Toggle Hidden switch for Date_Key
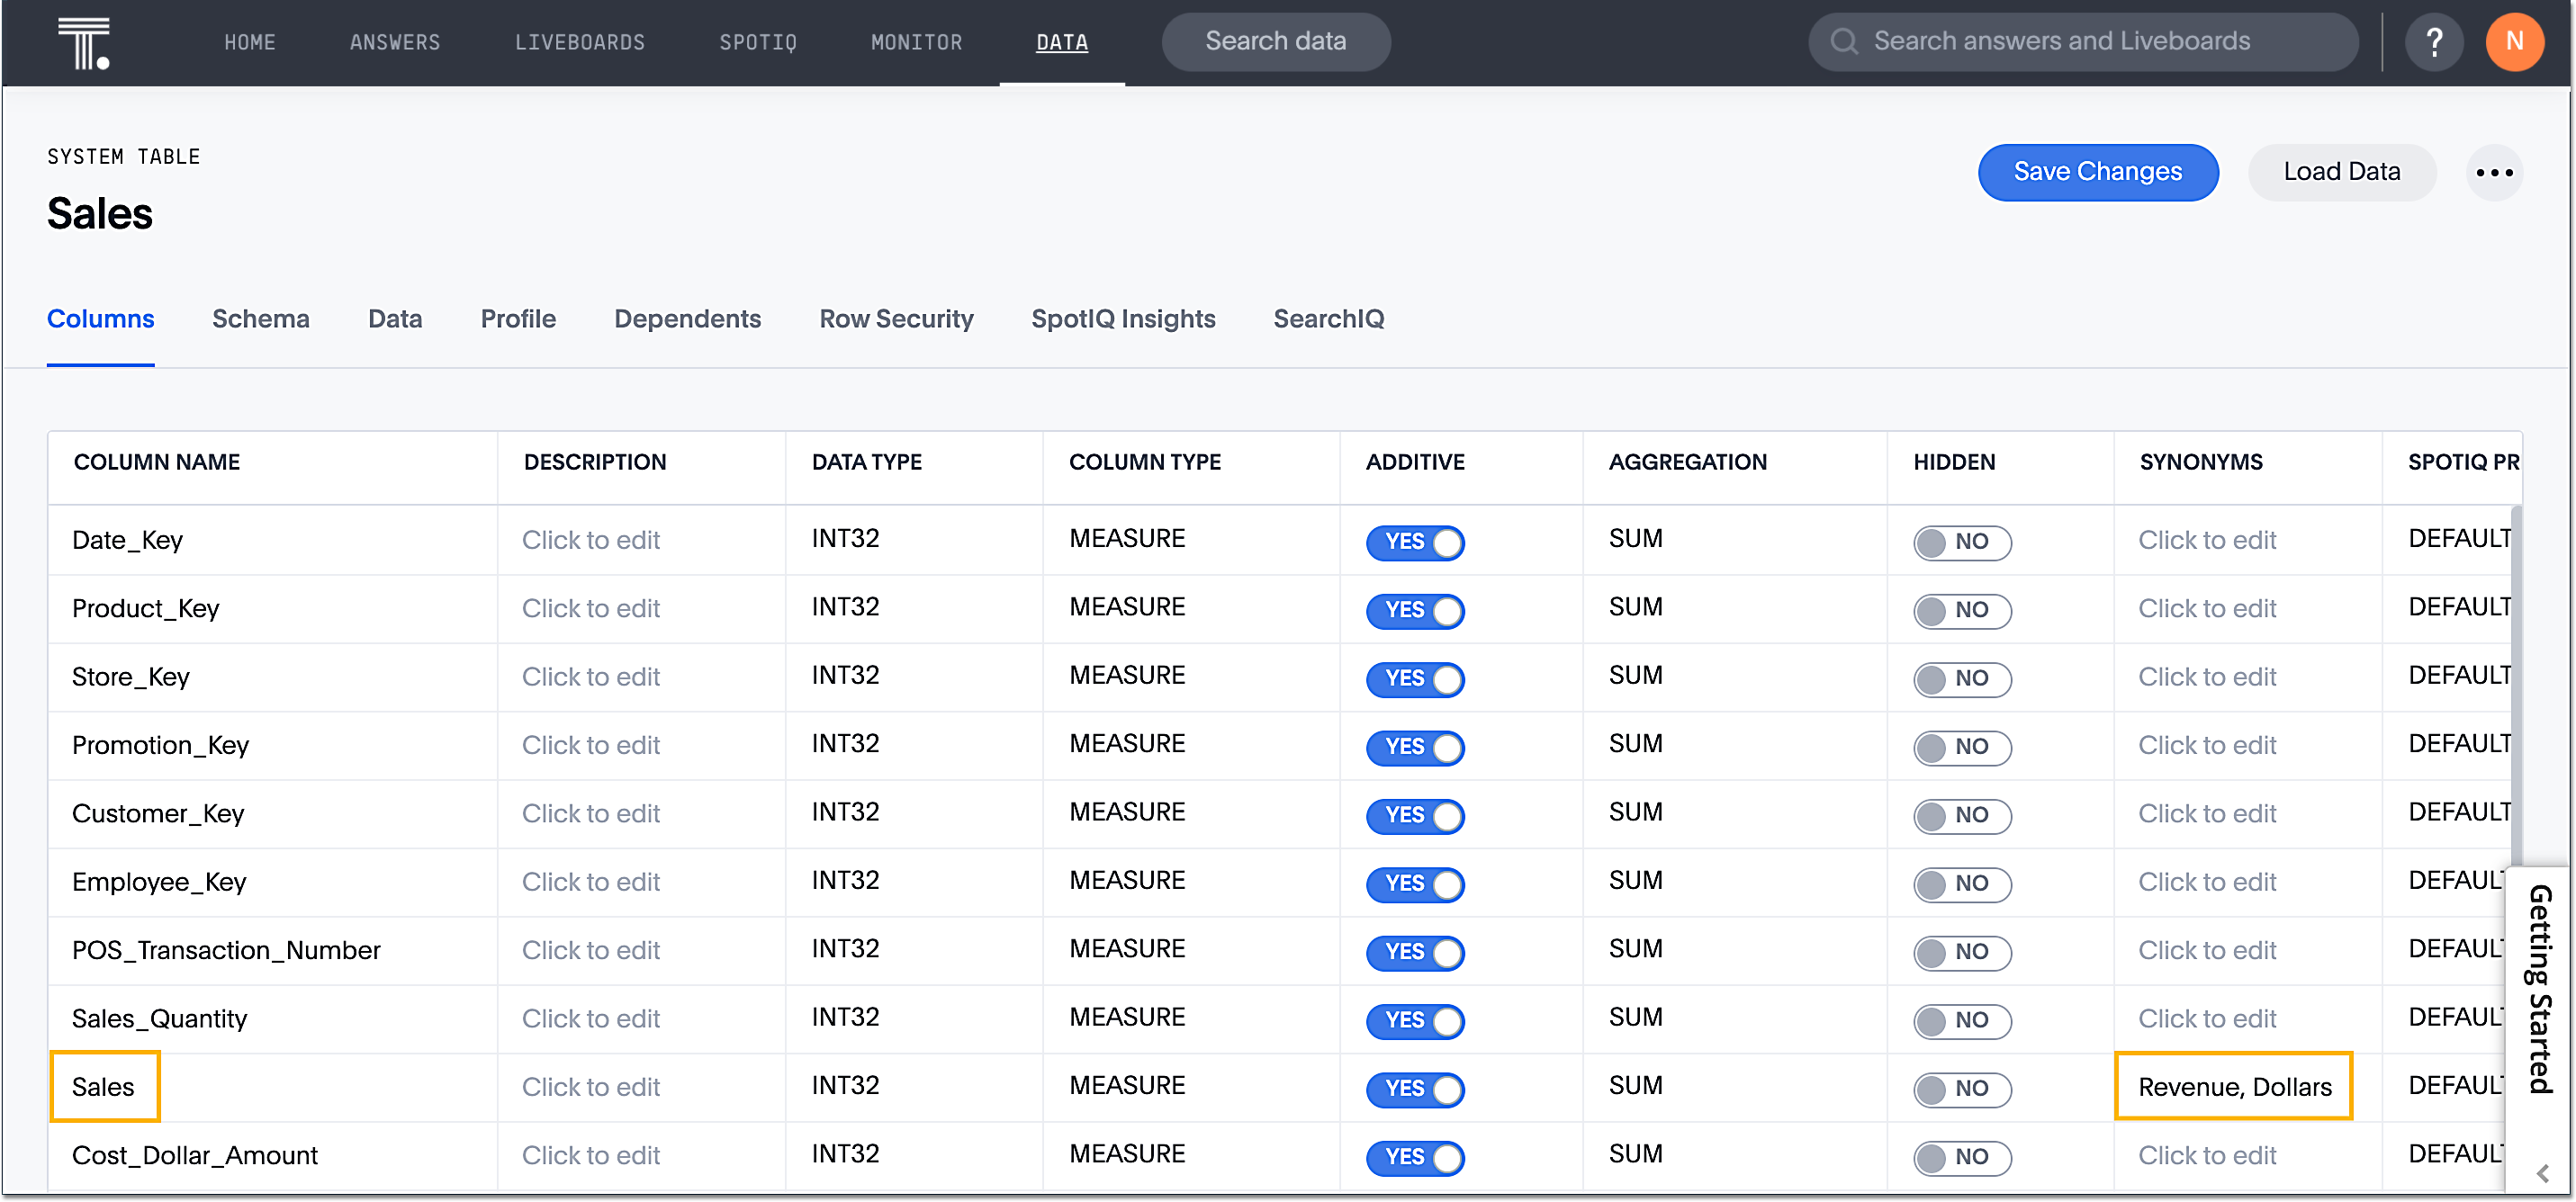 click(1962, 542)
